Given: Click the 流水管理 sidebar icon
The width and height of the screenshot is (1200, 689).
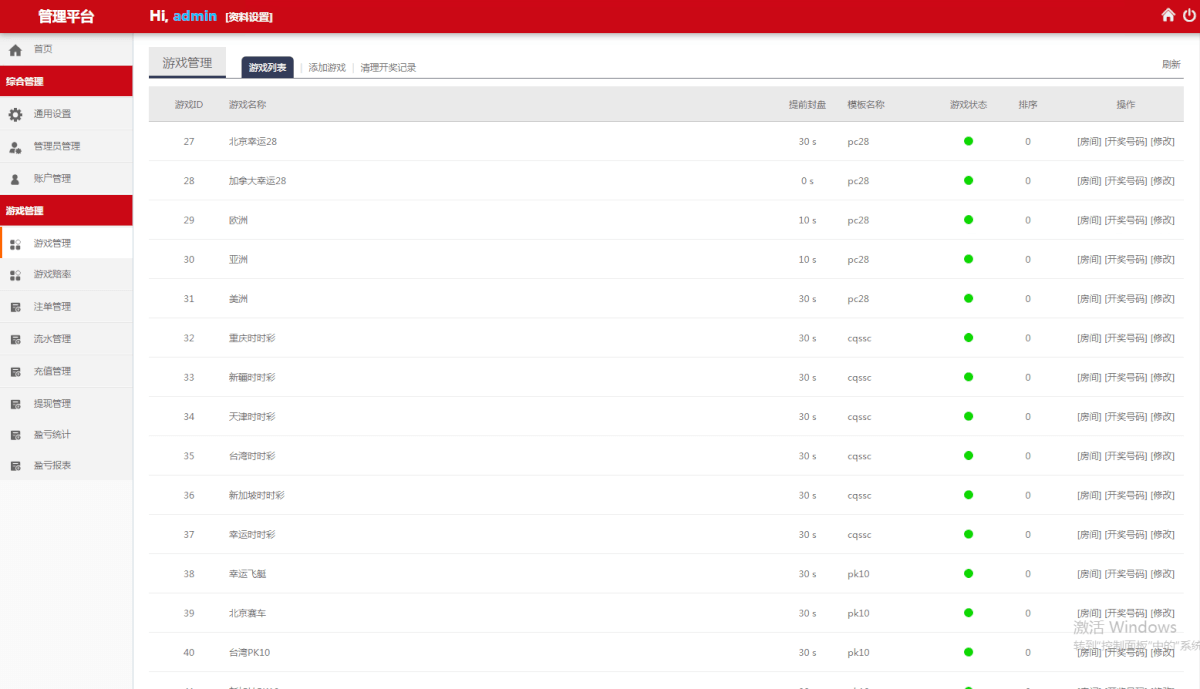Looking at the screenshot, I should click(15, 339).
